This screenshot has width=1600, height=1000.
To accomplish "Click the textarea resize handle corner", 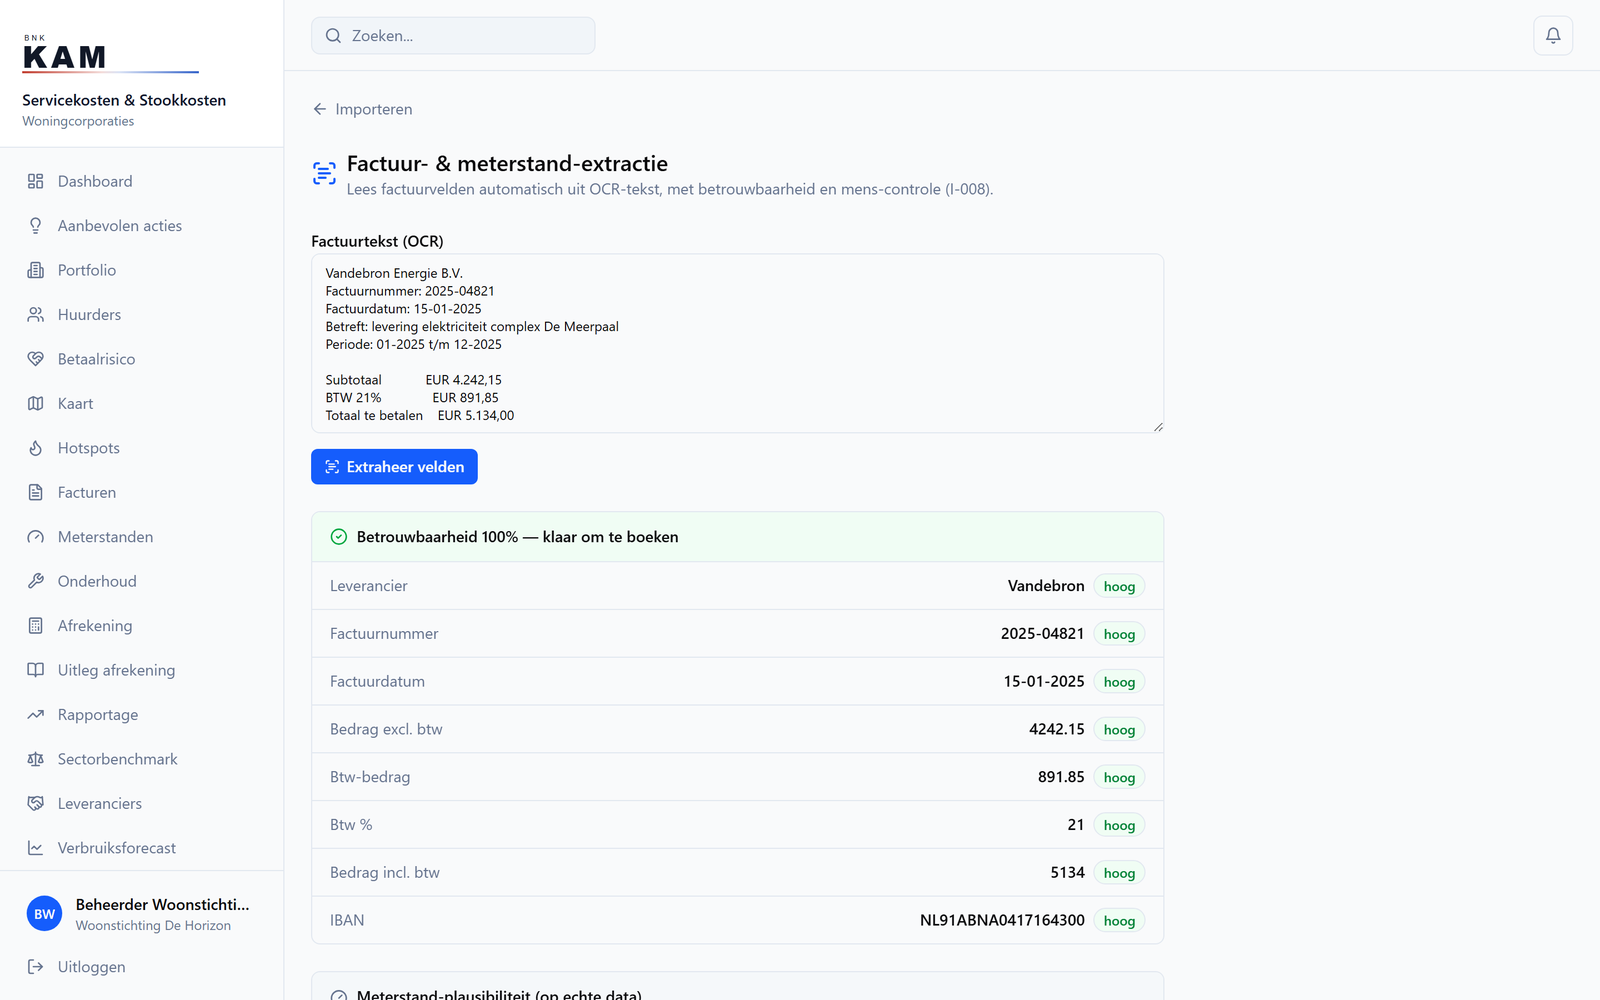I will 1158,427.
